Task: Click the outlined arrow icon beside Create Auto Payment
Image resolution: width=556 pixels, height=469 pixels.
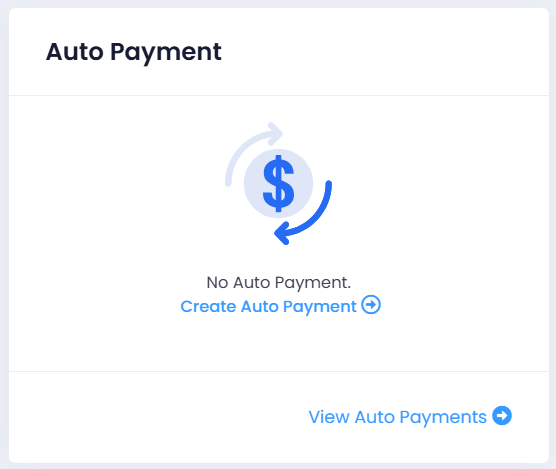Action: point(371,305)
